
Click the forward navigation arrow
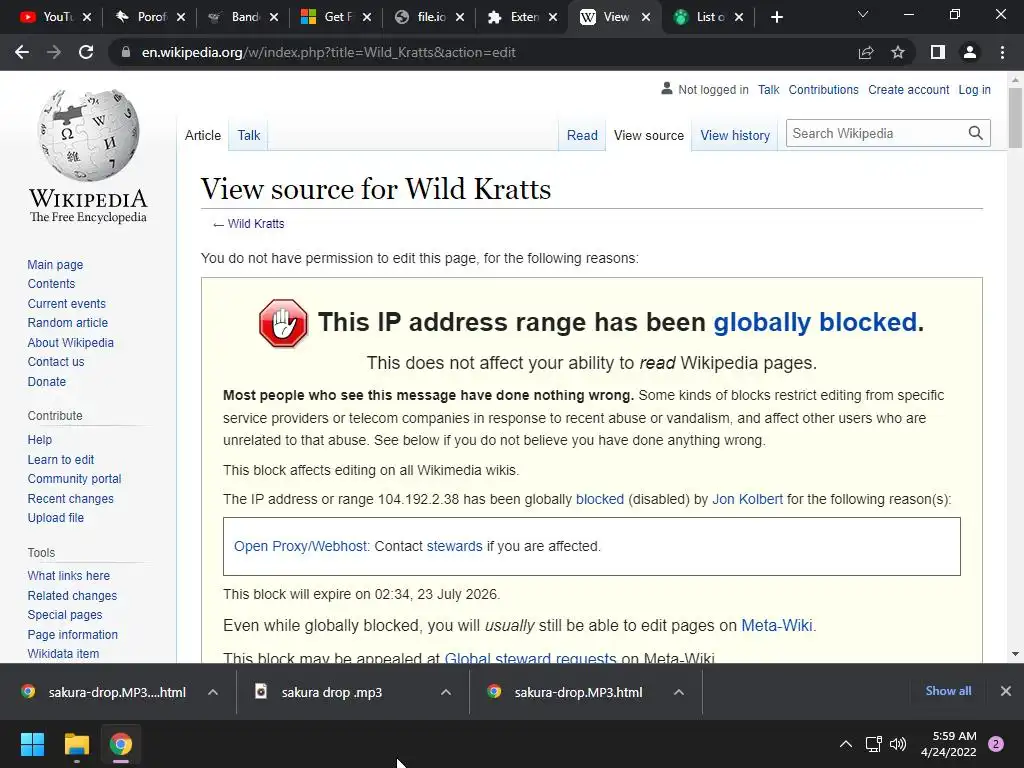54,52
